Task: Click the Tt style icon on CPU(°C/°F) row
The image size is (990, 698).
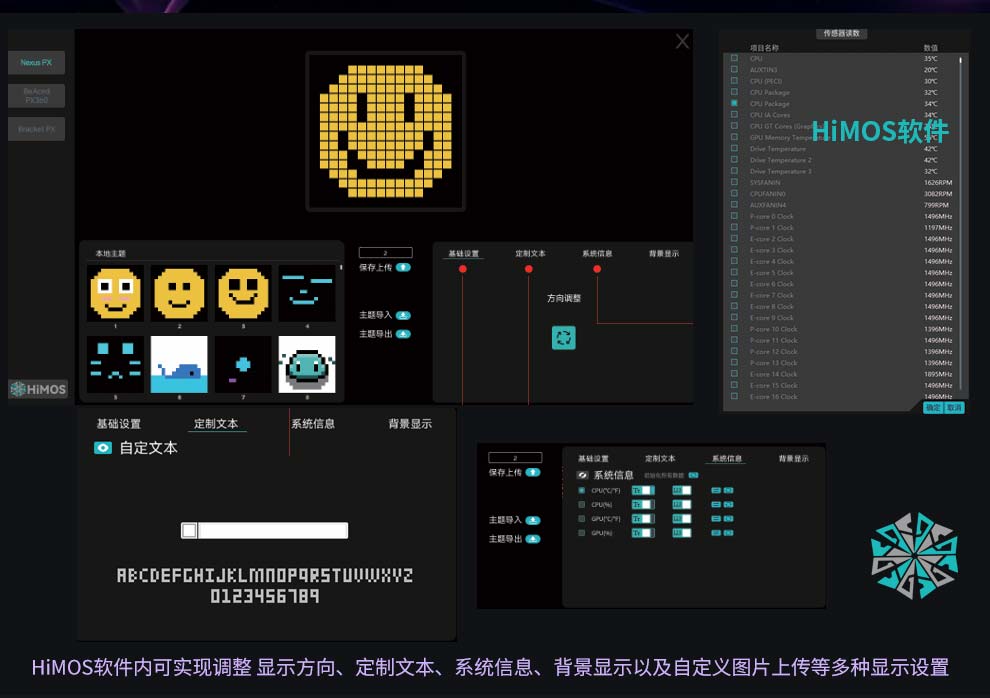Action: [637, 489]
